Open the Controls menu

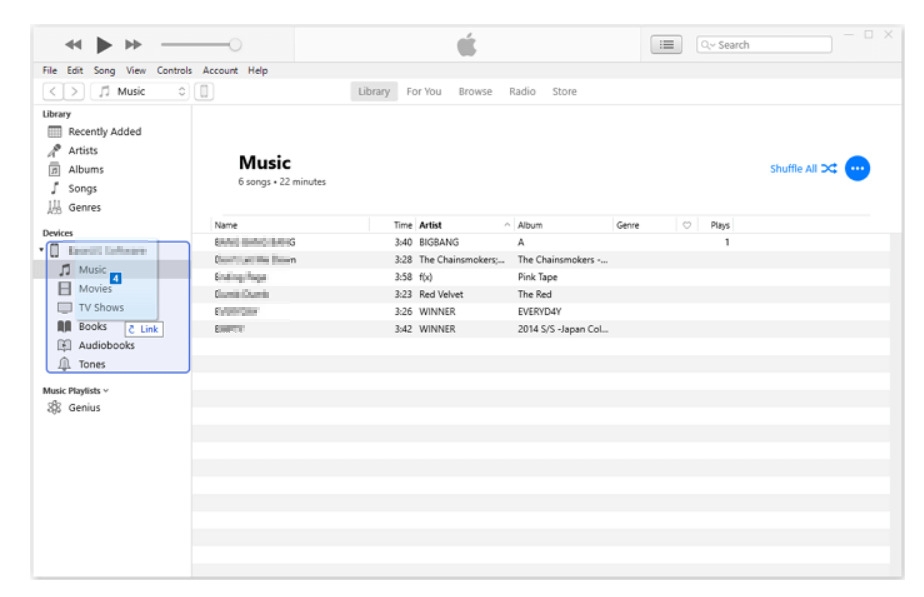tap(174, 70)
